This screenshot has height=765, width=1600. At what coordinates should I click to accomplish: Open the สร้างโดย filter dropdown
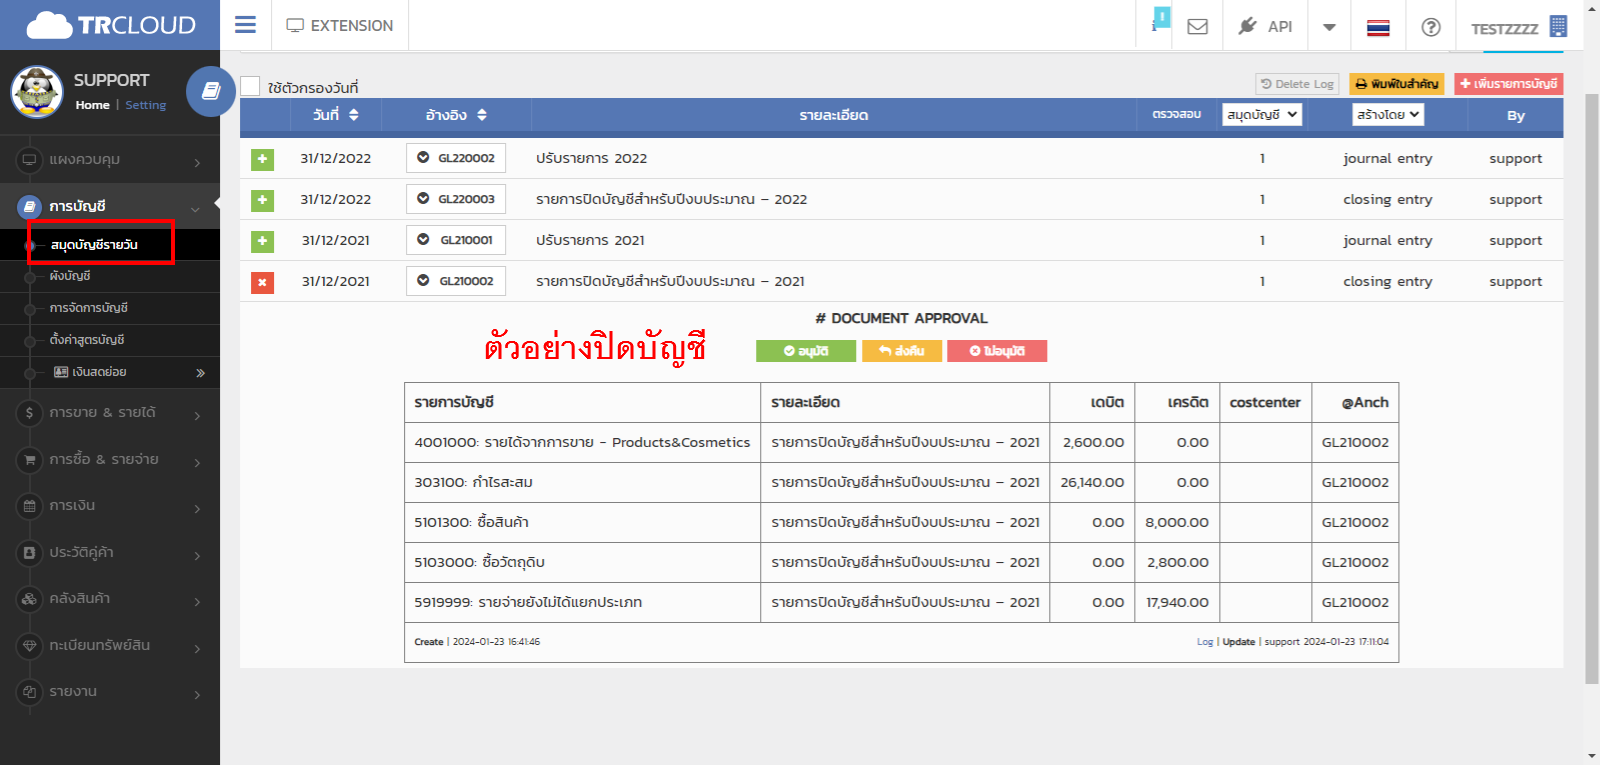[1388, 115]
